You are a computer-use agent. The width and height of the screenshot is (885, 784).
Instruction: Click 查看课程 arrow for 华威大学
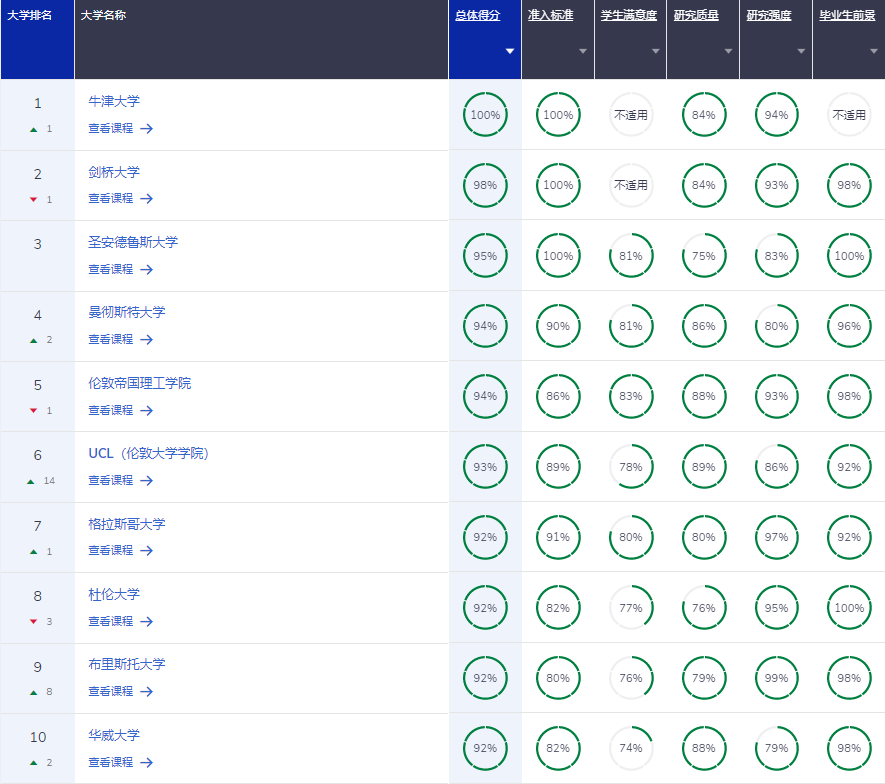(x=147, y=763)
